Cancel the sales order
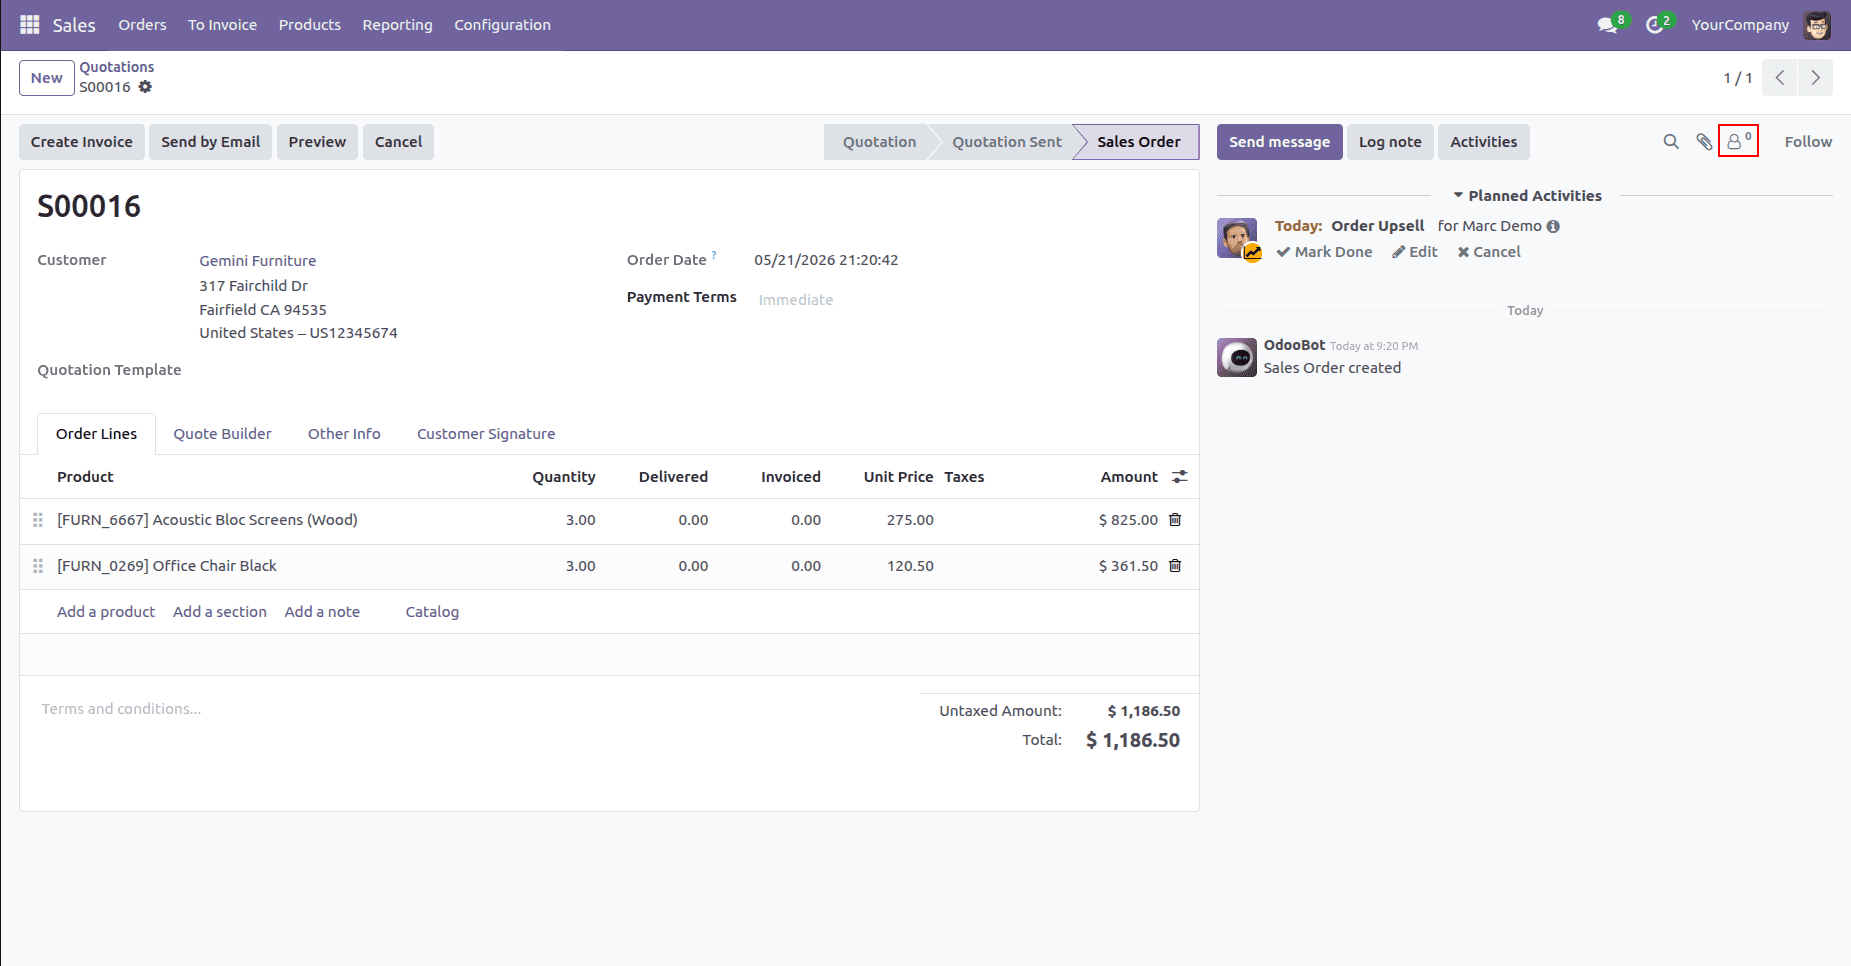The height and width of the screenshot is (966, 1851). [398, 142]
